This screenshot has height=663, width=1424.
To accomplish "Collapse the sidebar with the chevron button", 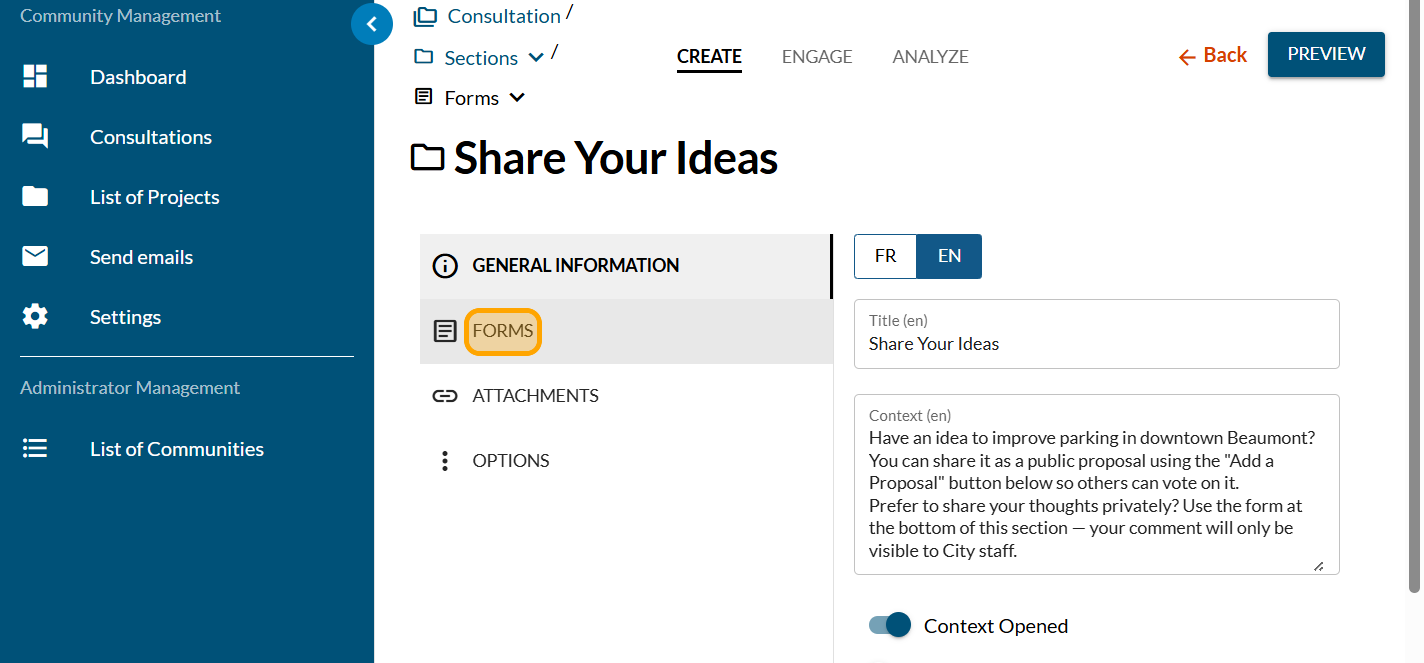I will 372,25.
